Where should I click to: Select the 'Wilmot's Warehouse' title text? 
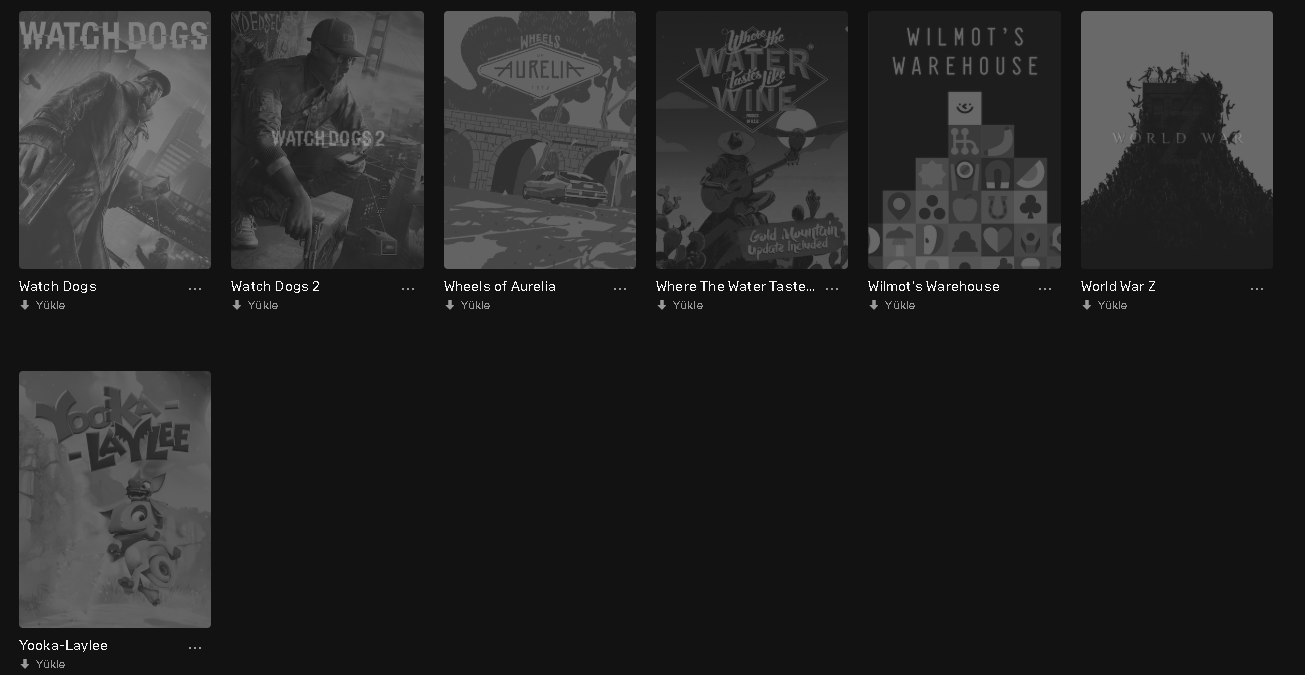934,286
